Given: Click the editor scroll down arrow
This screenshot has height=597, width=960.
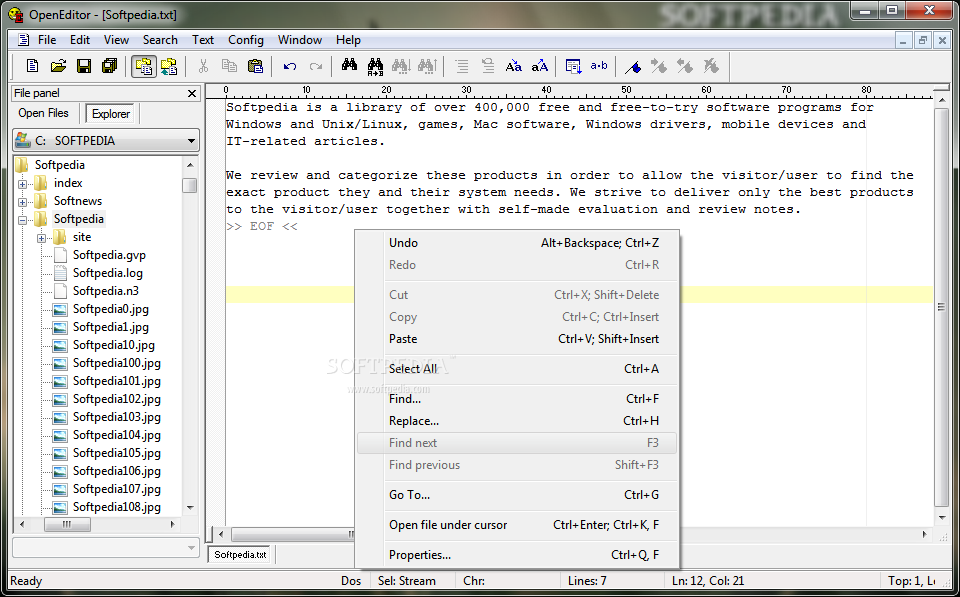Looking at the screenshot, I should coord(942,518).
